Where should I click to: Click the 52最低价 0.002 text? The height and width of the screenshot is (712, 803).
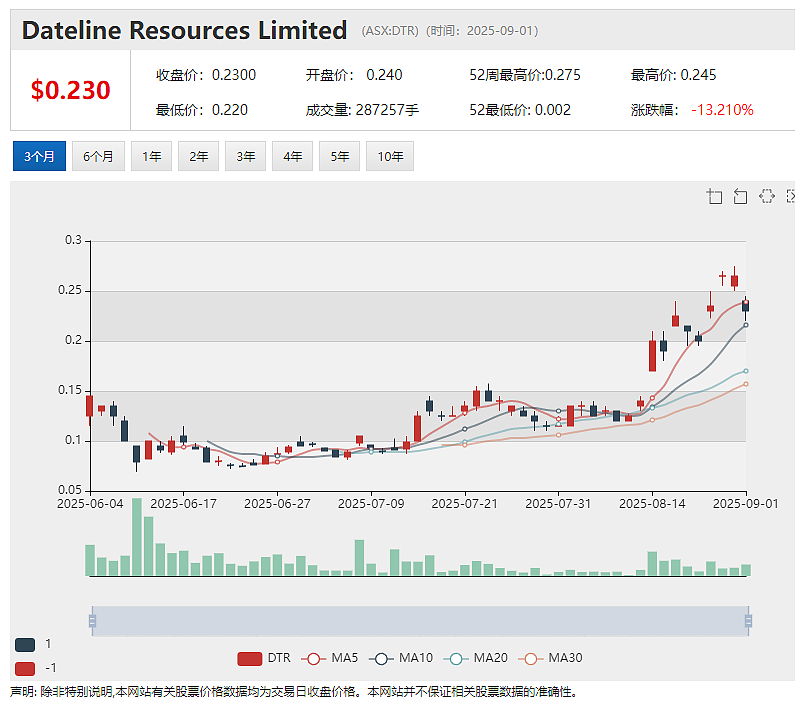coord(520,110)
